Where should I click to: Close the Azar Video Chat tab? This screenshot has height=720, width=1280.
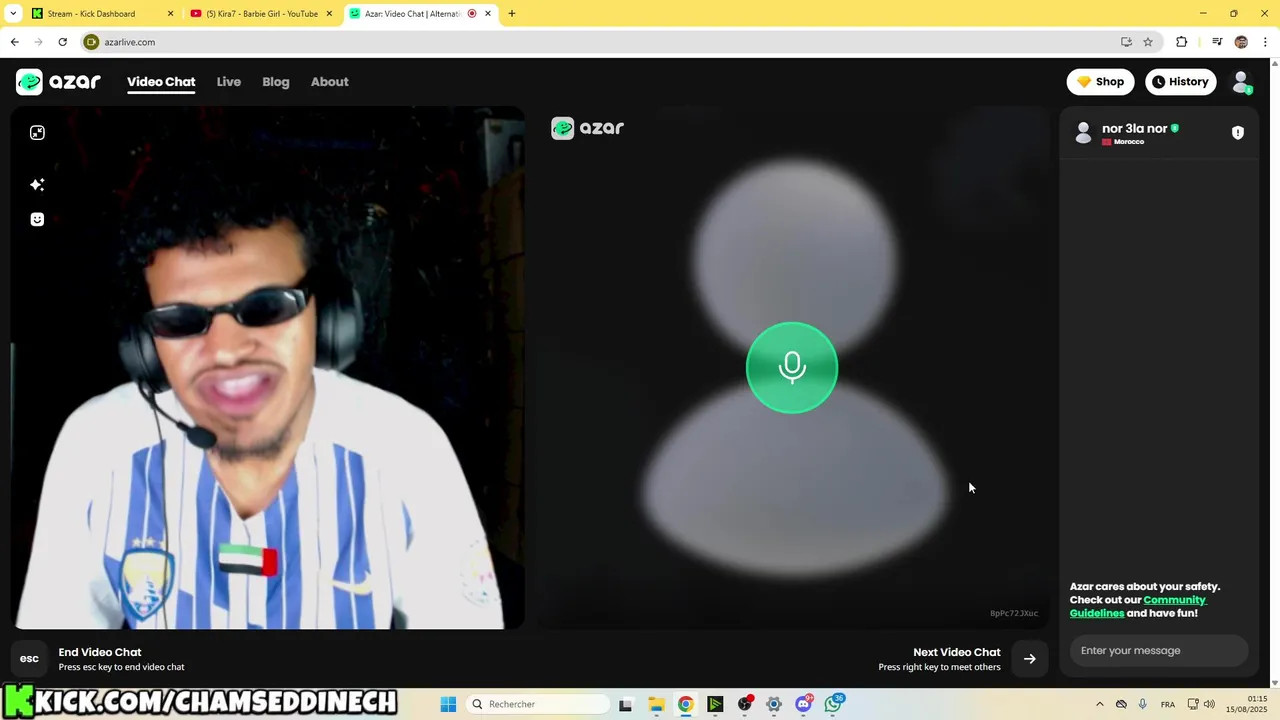coord(488,14)
